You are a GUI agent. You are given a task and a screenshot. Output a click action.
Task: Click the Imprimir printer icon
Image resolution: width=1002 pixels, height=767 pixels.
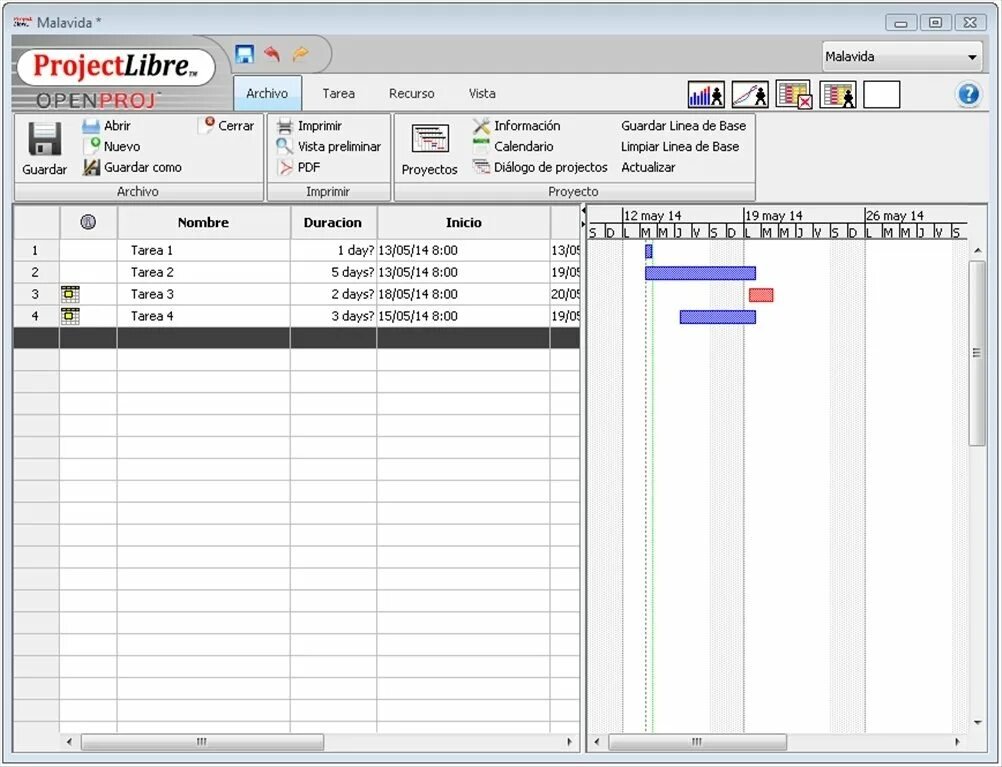(284, 127)
